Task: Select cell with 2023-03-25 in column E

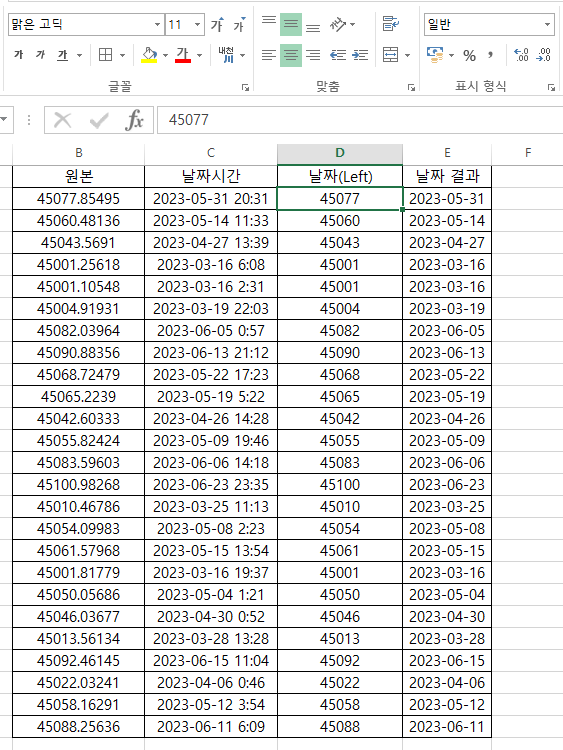Action: point(447,507)
